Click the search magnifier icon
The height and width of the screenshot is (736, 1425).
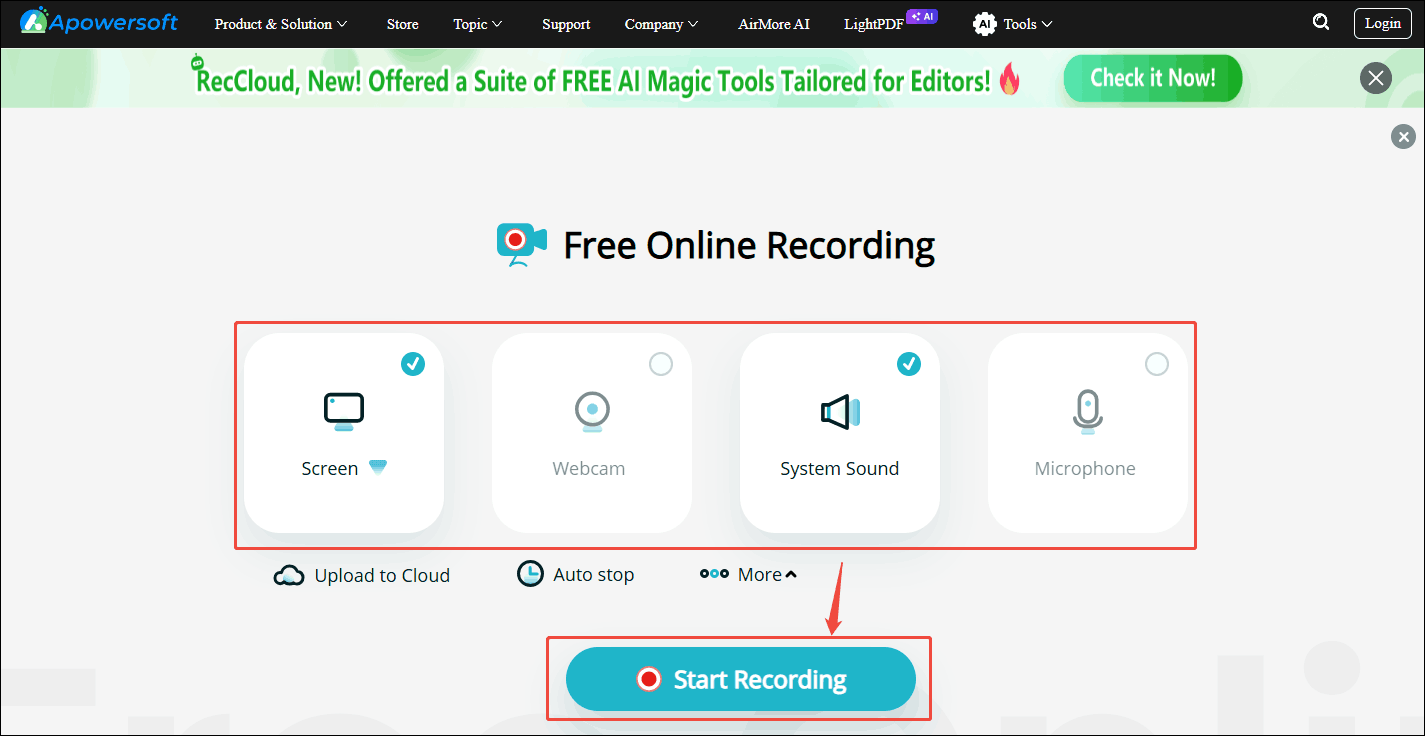point(1321,21)
